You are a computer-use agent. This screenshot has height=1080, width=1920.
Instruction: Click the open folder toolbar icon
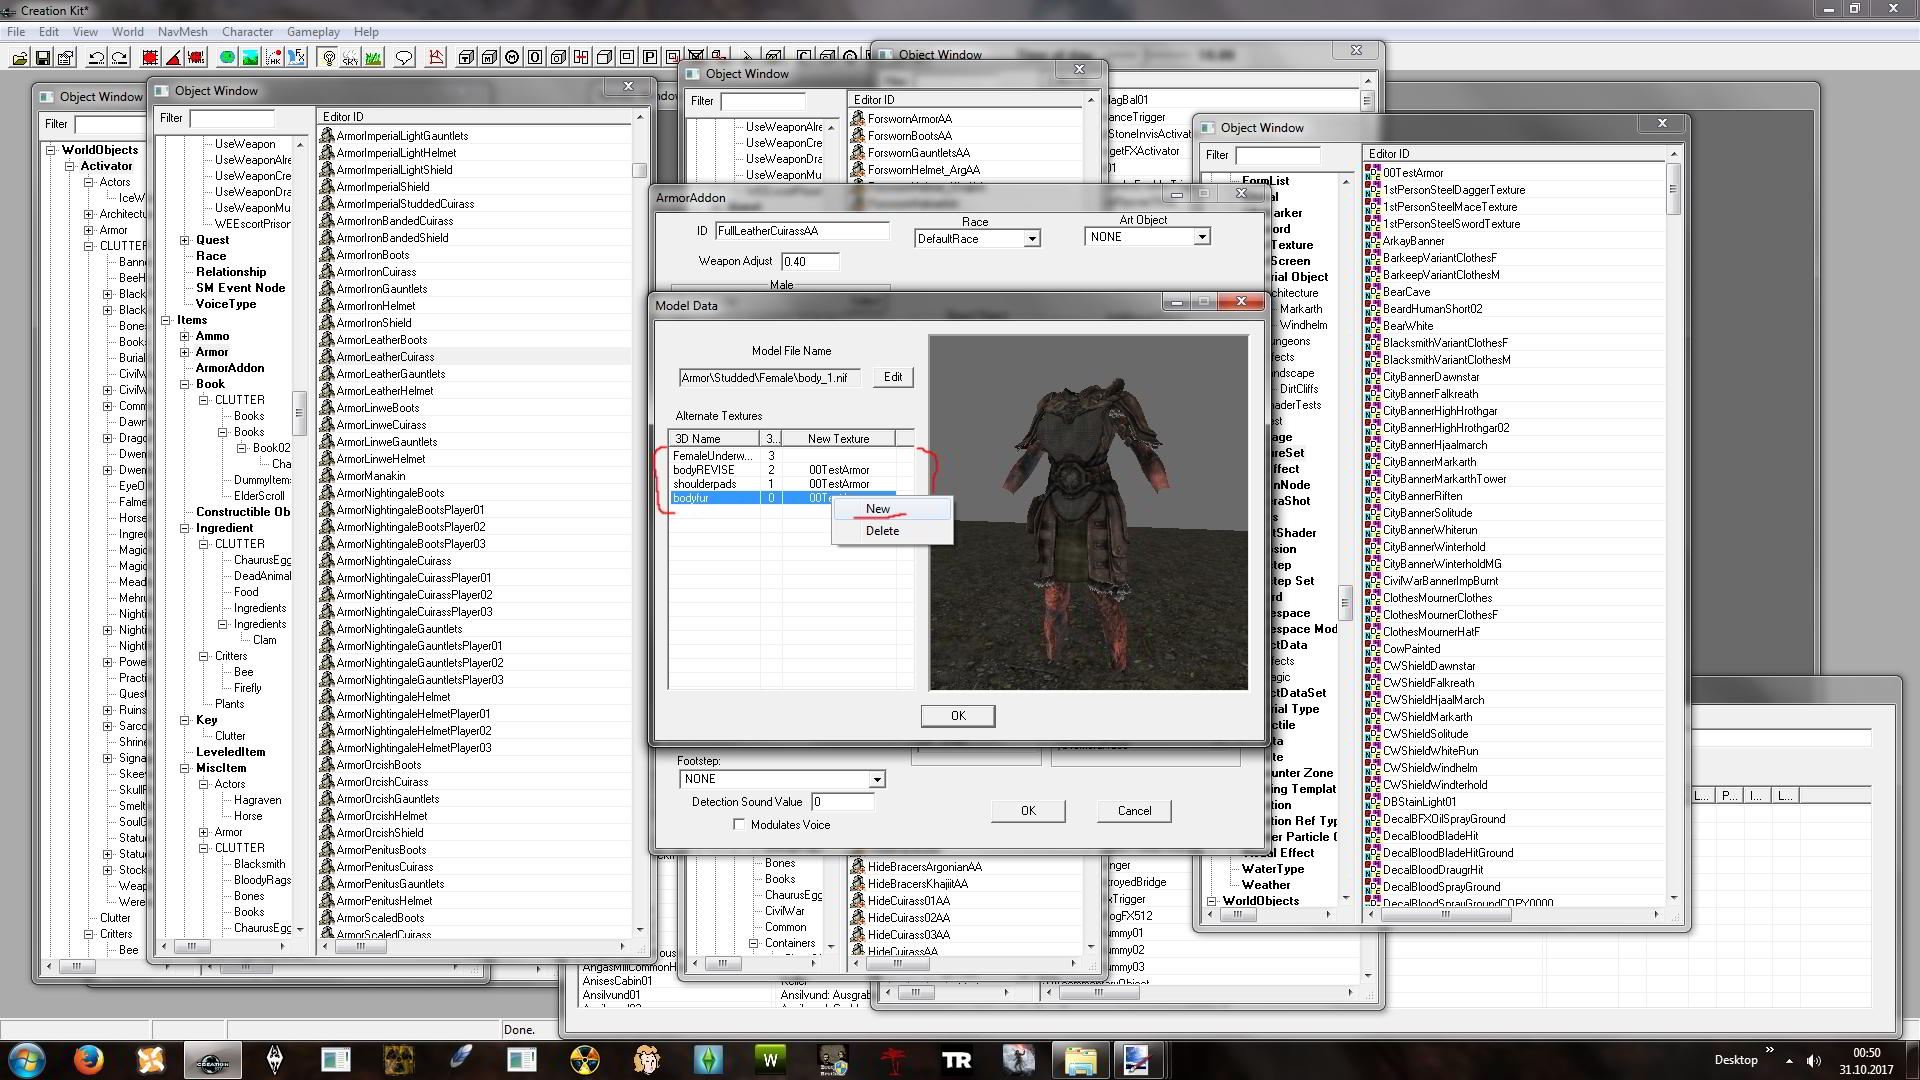(x=19, y=58)
